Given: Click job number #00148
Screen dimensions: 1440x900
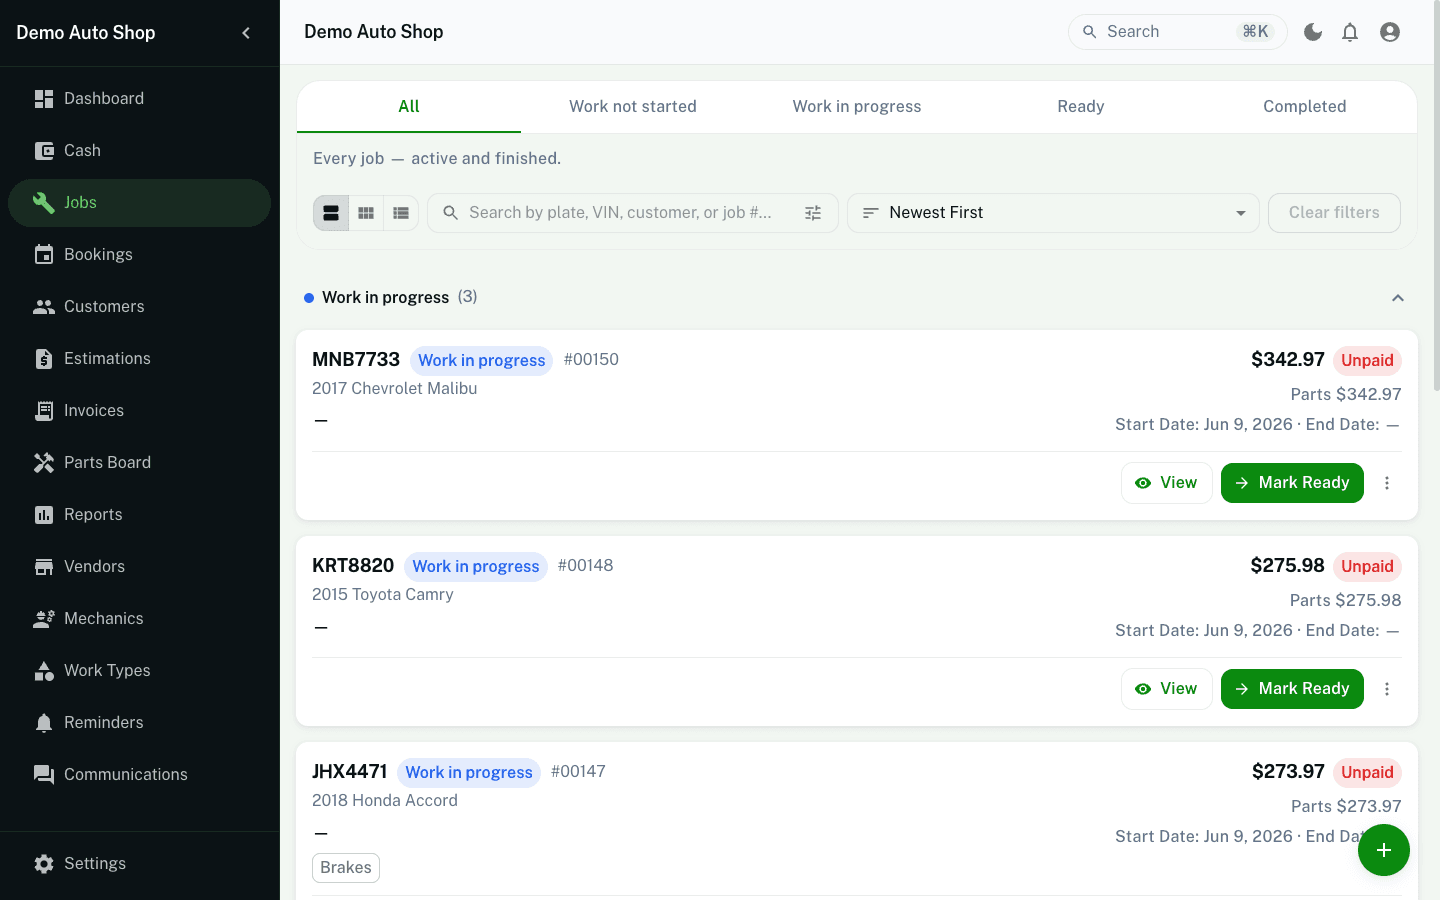Looking at the screenshot, I should 585,565.
